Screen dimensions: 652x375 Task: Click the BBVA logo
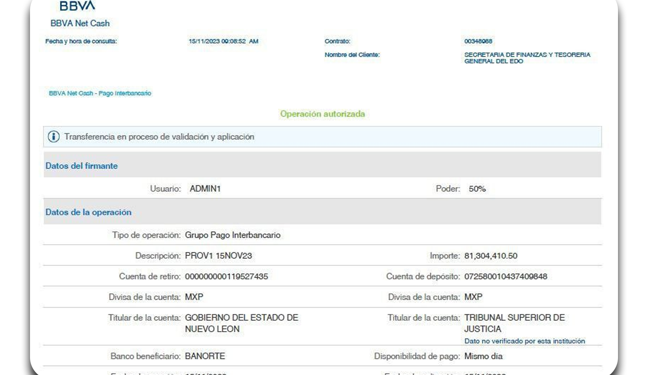(77, 5)
